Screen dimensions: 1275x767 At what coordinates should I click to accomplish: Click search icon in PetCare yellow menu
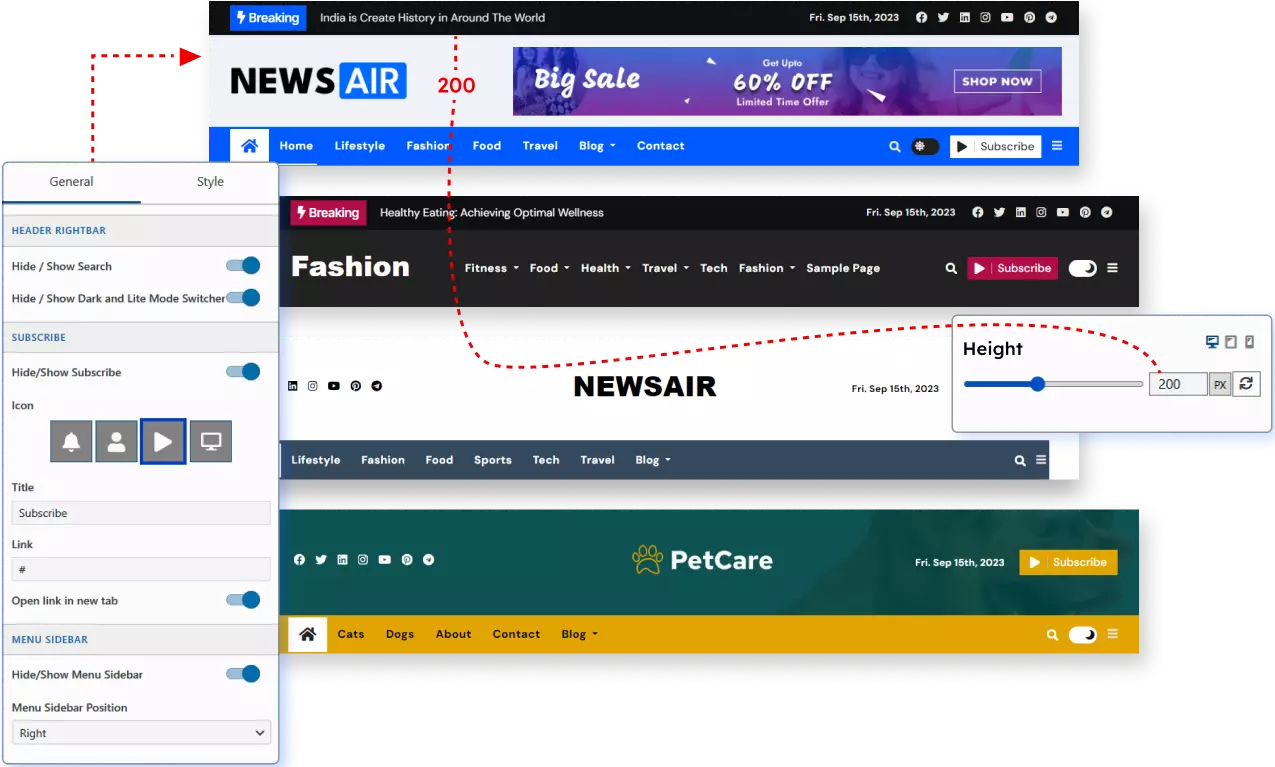point(1052,634)
